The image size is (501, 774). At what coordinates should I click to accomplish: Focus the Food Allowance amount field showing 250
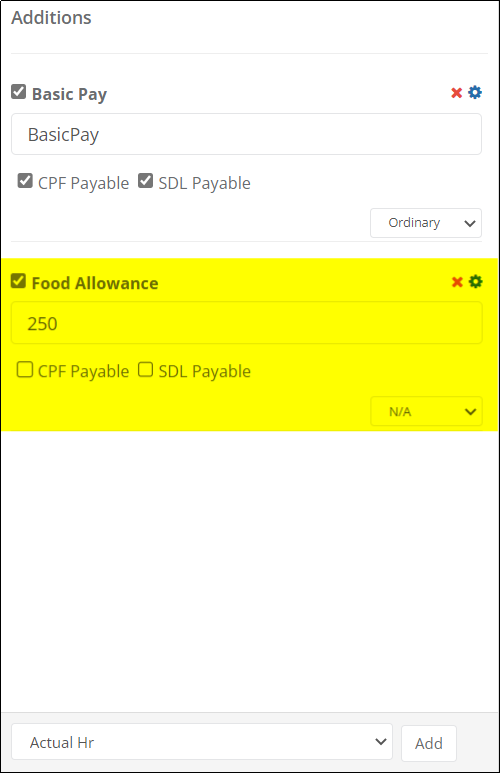pos(246,323)
